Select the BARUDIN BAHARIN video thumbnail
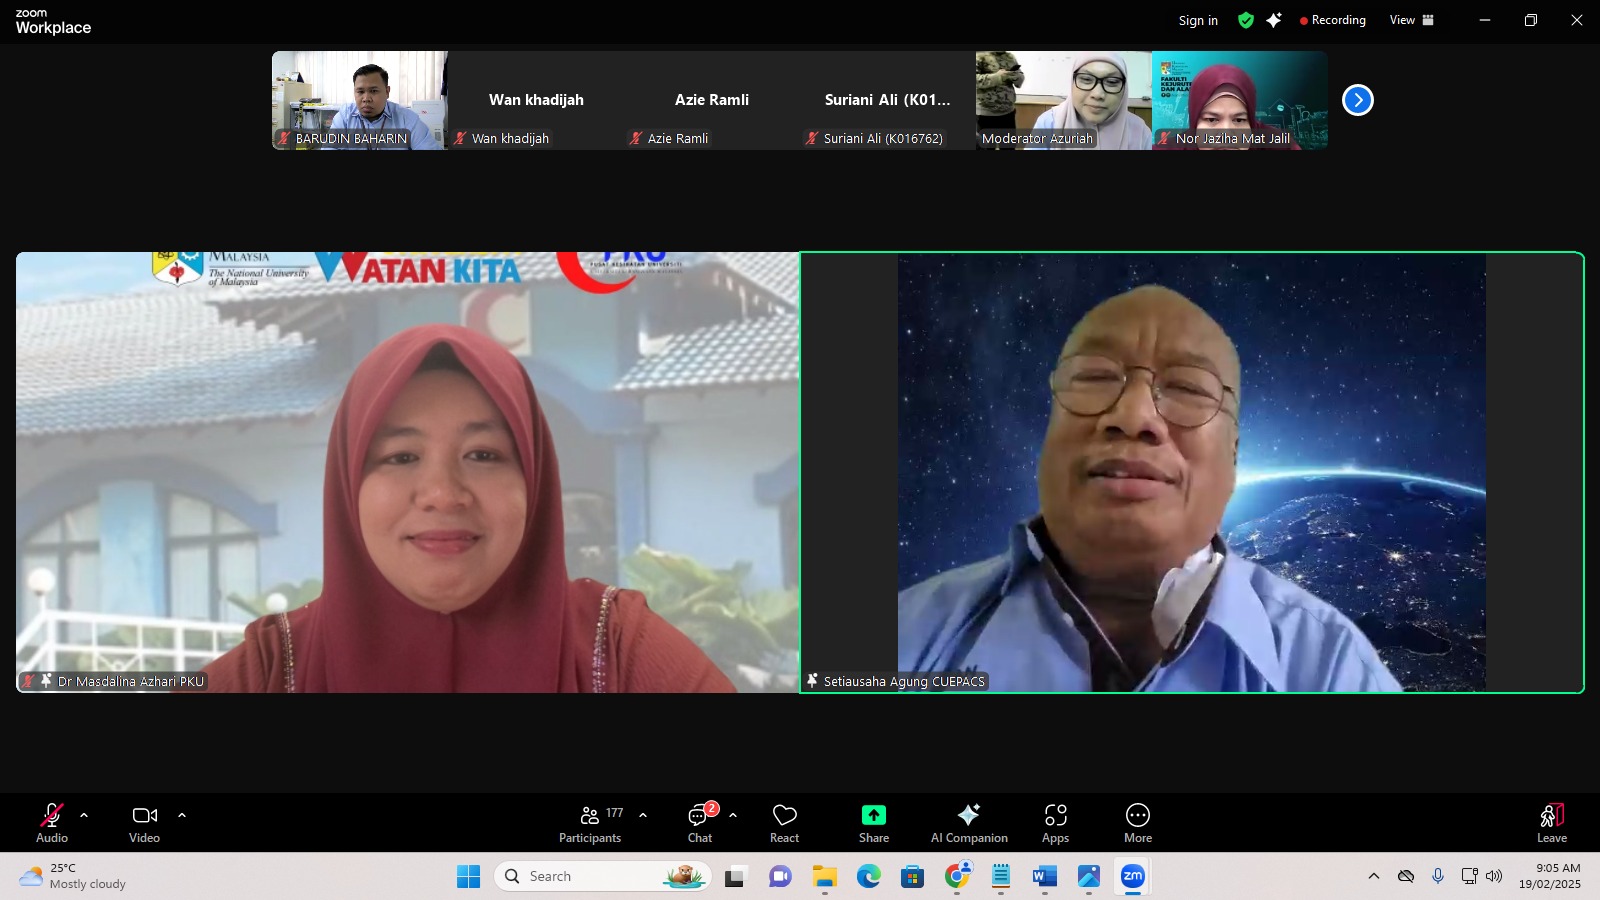Viewport: 1600px width, 900px height. pyautogui.click(x=359, y=100)
